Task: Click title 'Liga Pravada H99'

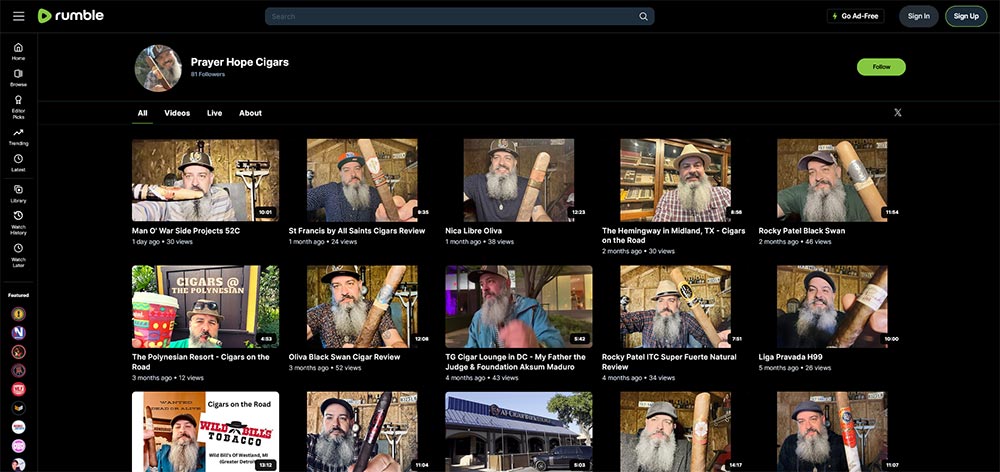Action: click(x=790, y=357)
